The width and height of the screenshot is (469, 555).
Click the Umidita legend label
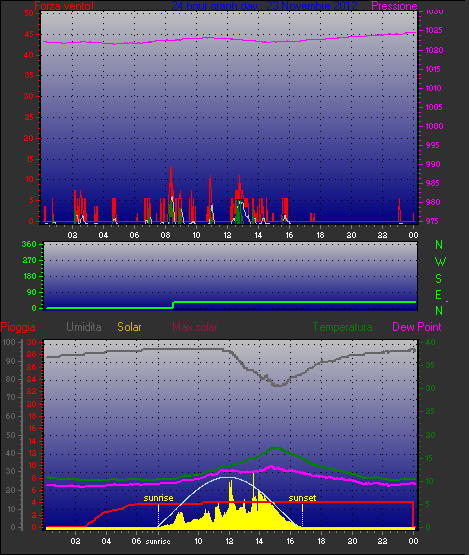point(84,327)
